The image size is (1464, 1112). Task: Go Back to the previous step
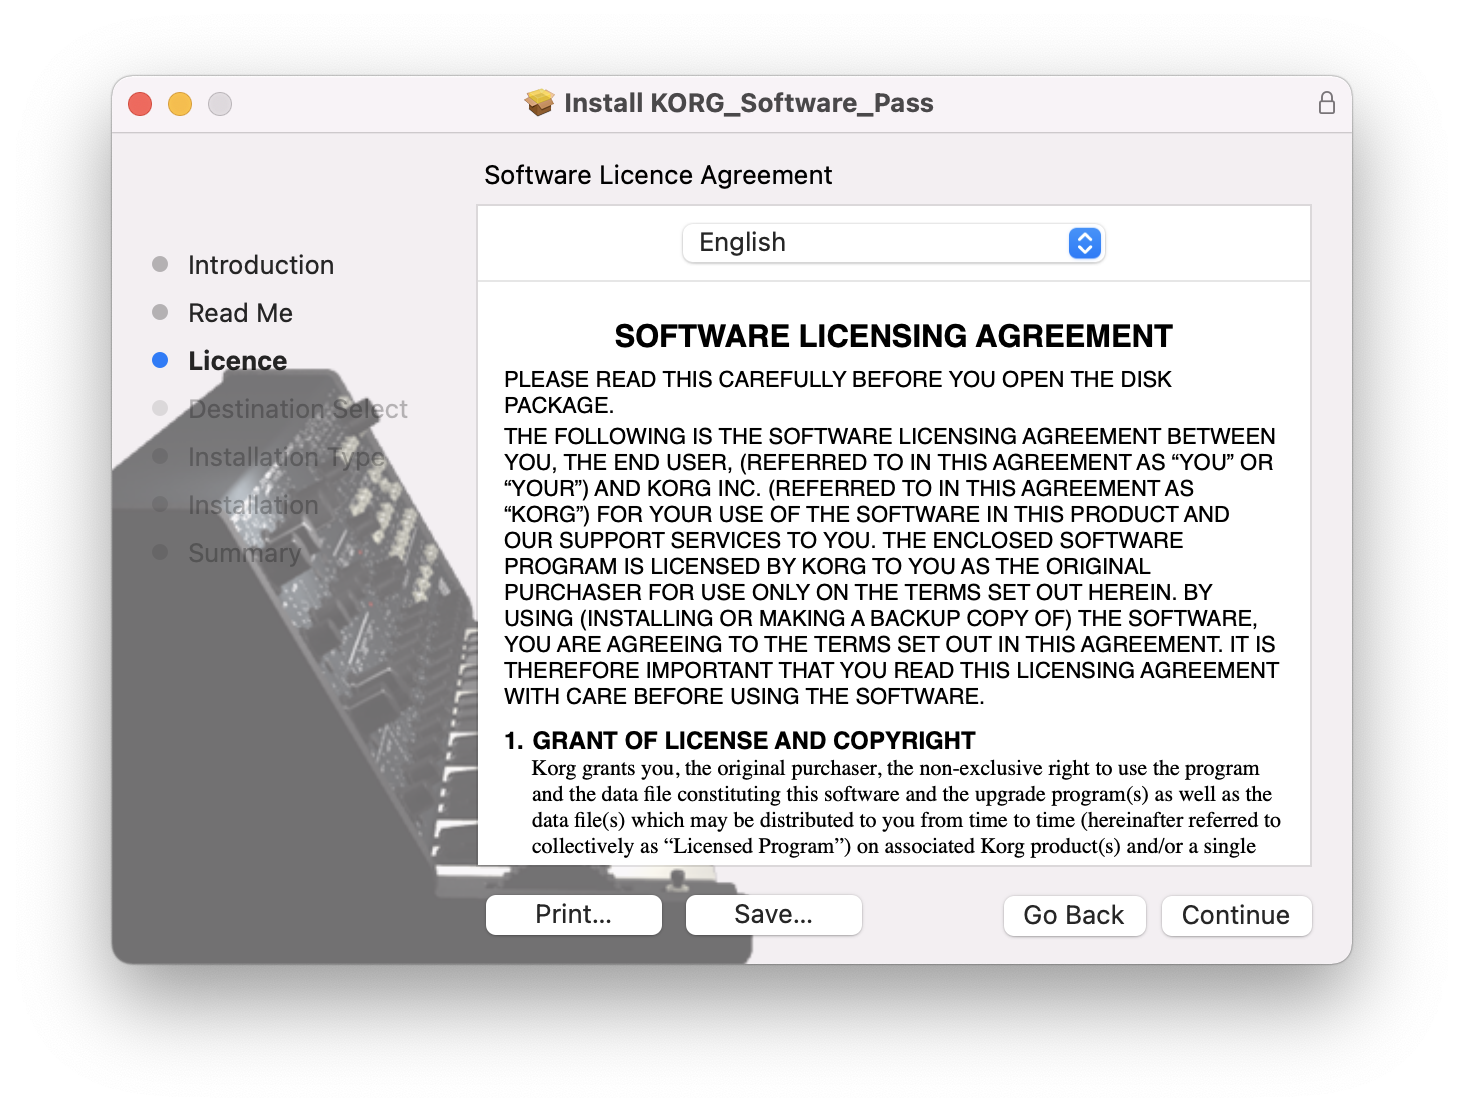tap(1074, 916)
